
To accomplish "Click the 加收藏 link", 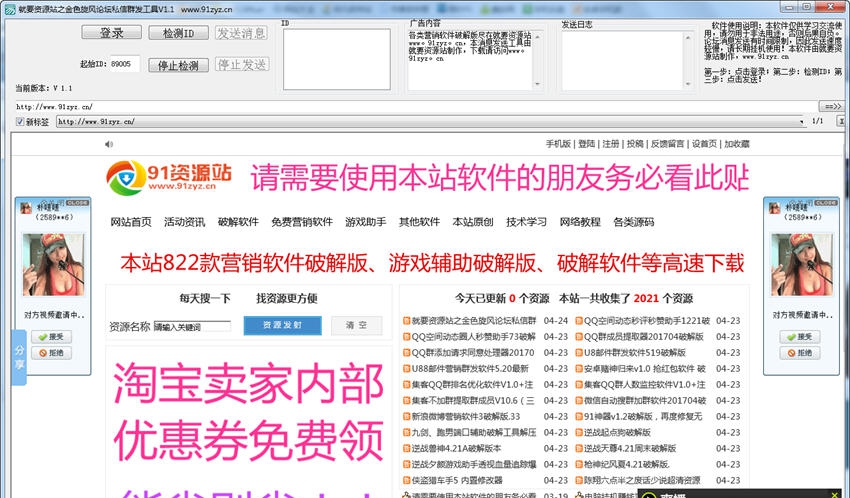I will click(x=737, y=144).
